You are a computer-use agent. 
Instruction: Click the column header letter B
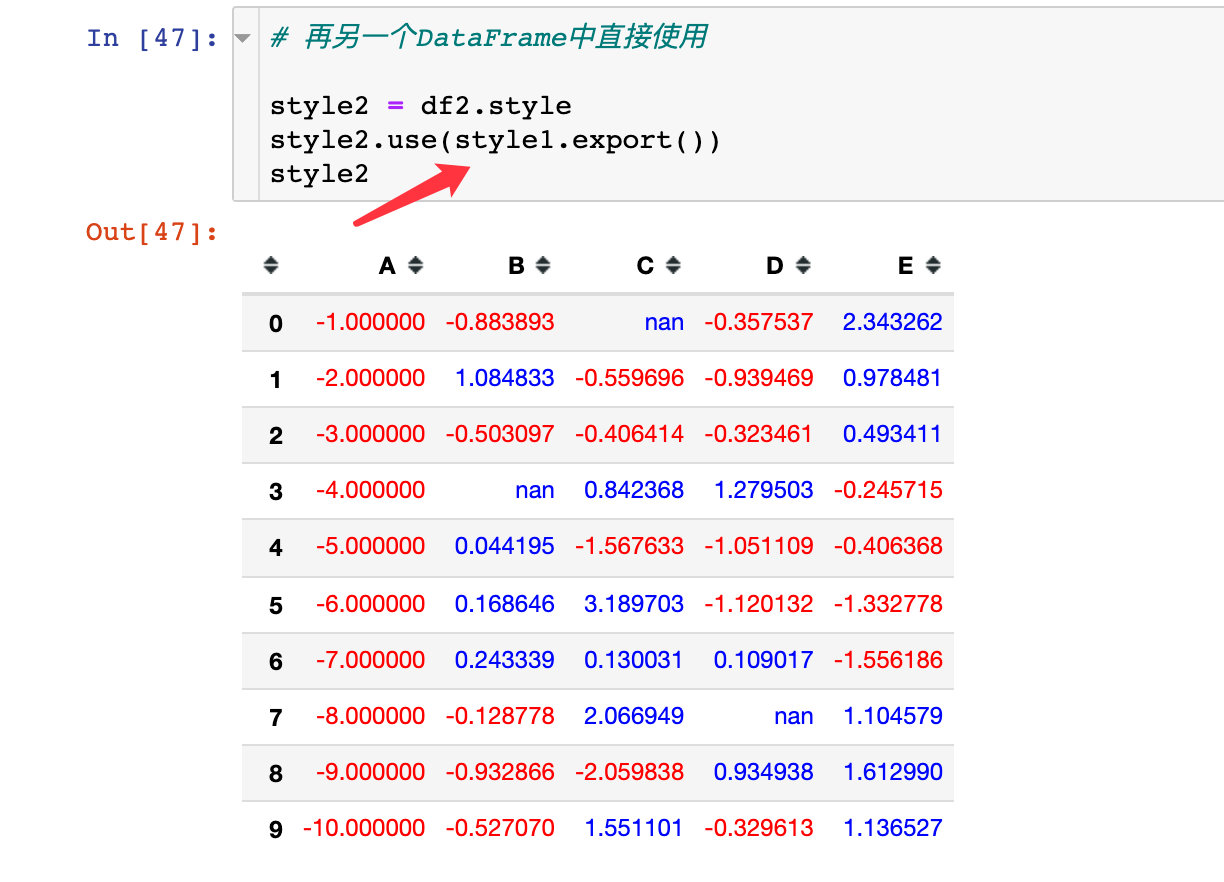(516, 266)
